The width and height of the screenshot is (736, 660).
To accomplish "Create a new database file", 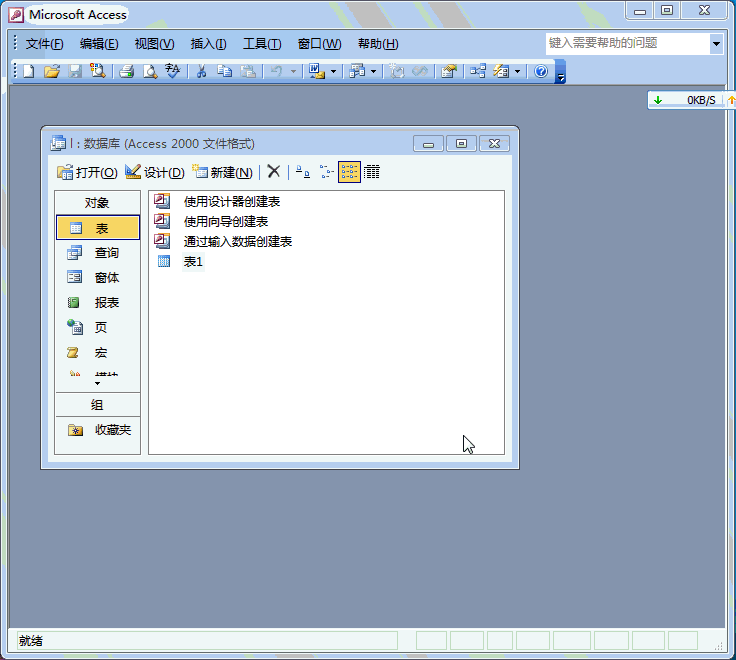I will coord(29,71).
